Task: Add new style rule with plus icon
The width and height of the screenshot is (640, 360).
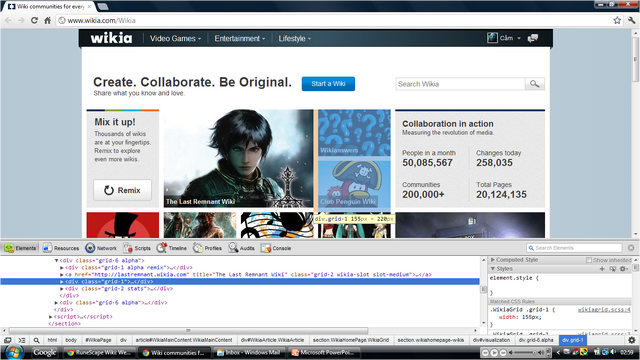Action: pos(602,269)
